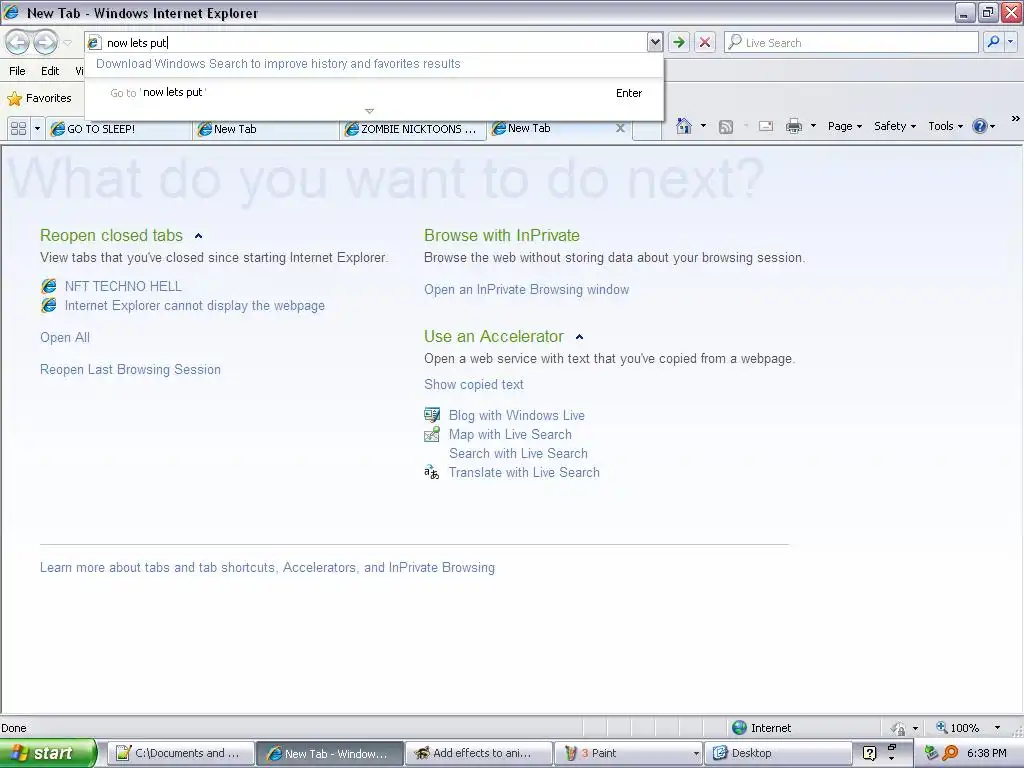Reopen the NFT TECHNO HELL tab
Screen dimensions: 1024x768
coord(123,286)
